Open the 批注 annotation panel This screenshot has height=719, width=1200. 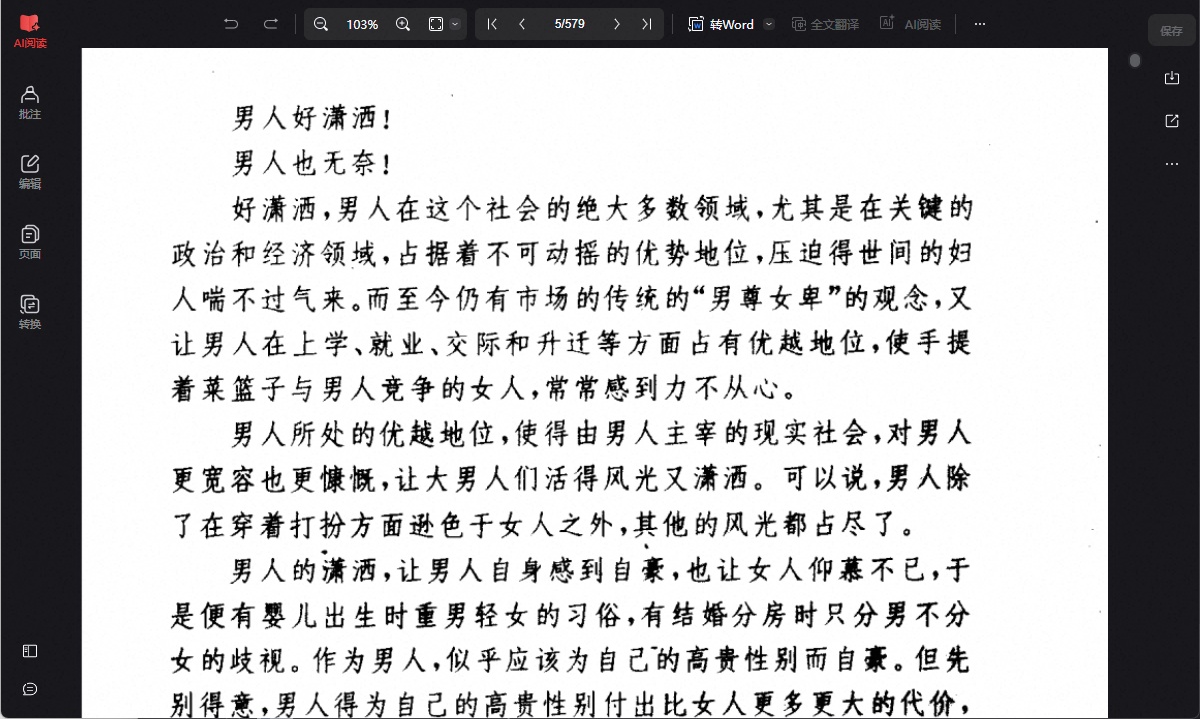pos(30,103)
